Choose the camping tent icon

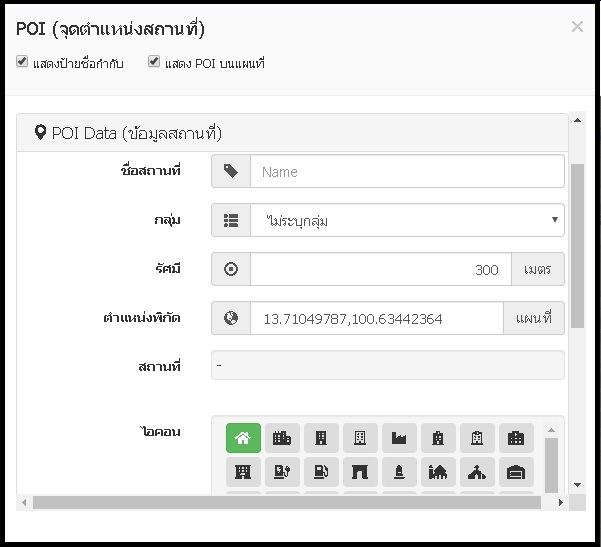click(x=477, y=471)
